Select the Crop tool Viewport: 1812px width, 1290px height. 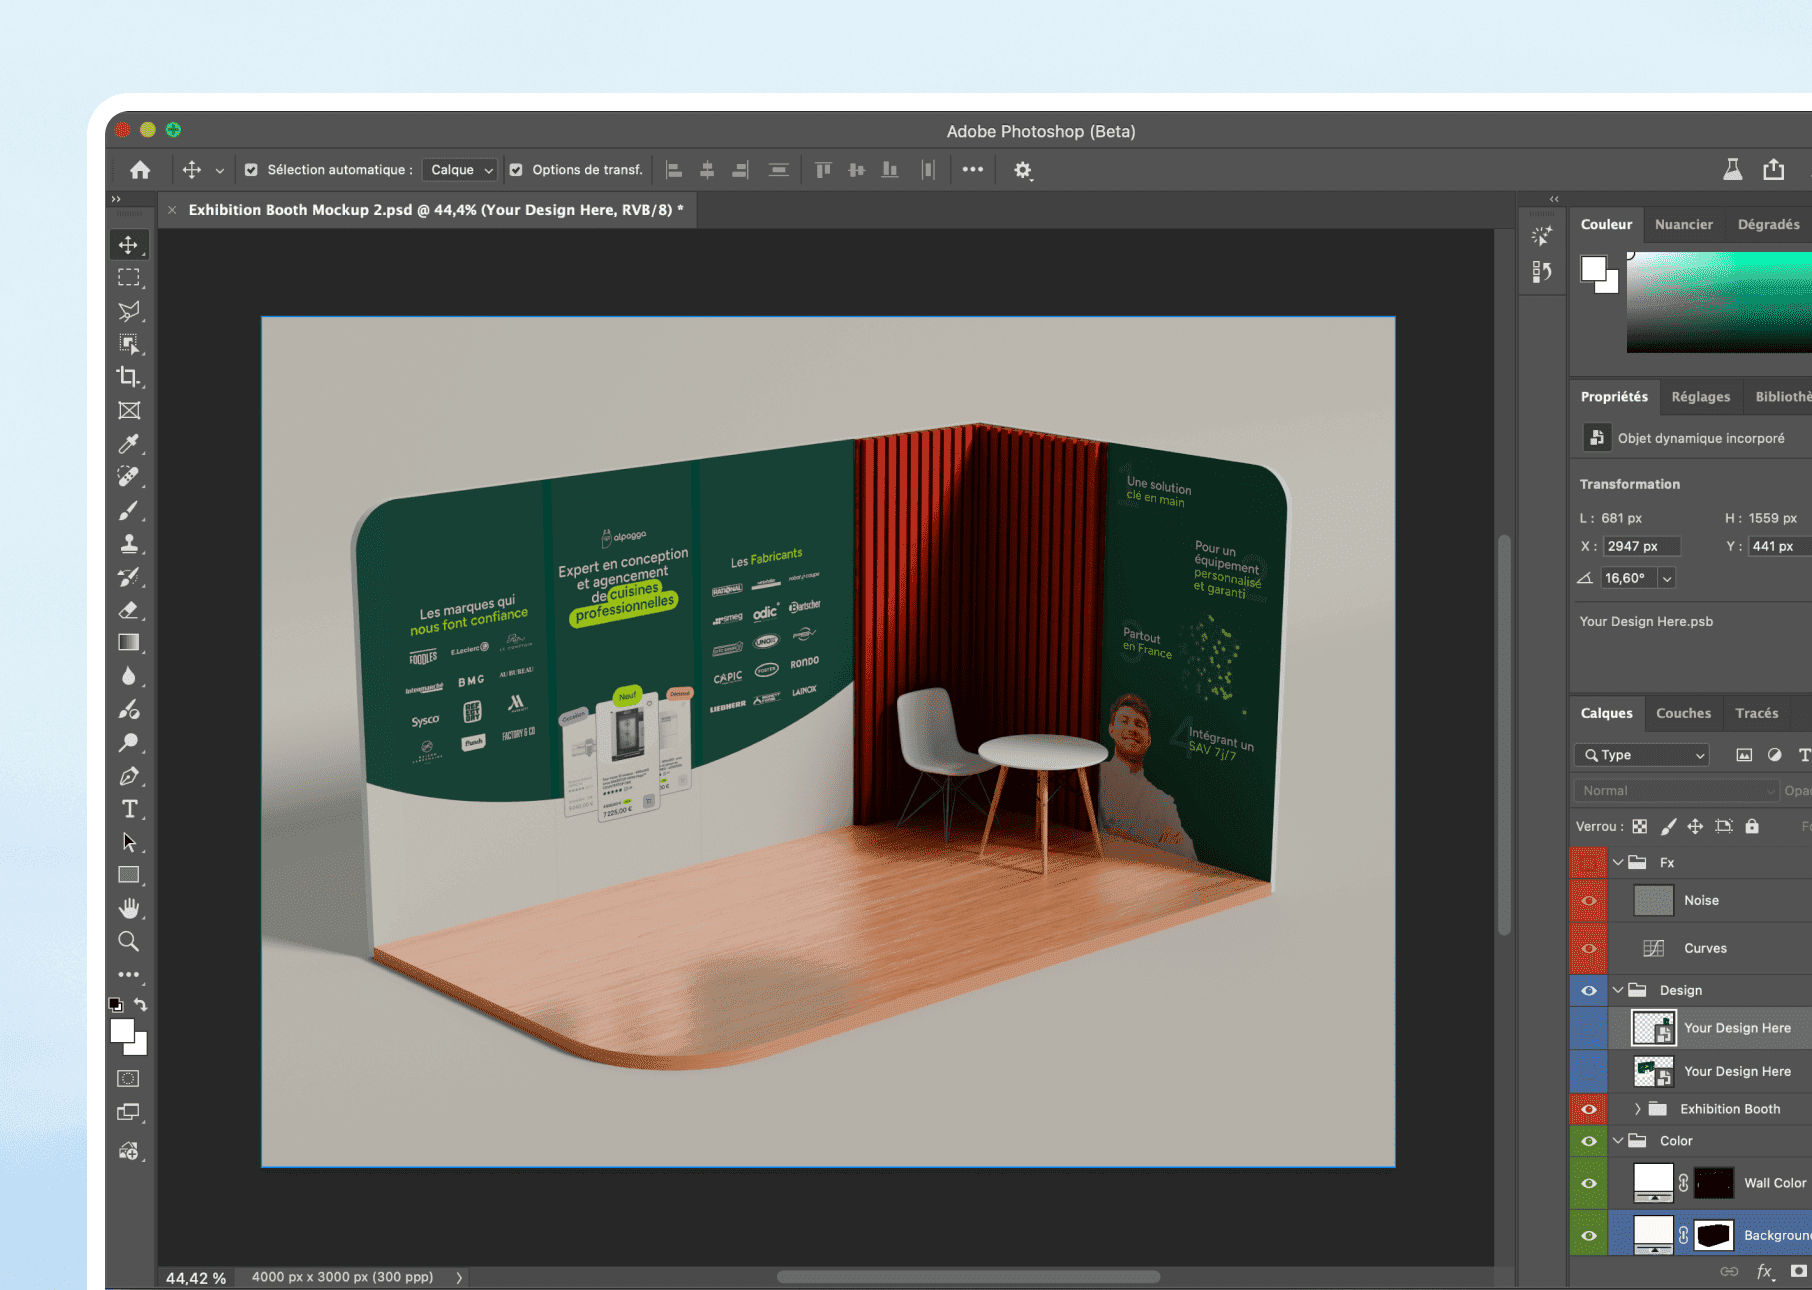pyautogui.click(x=128, y=377)
